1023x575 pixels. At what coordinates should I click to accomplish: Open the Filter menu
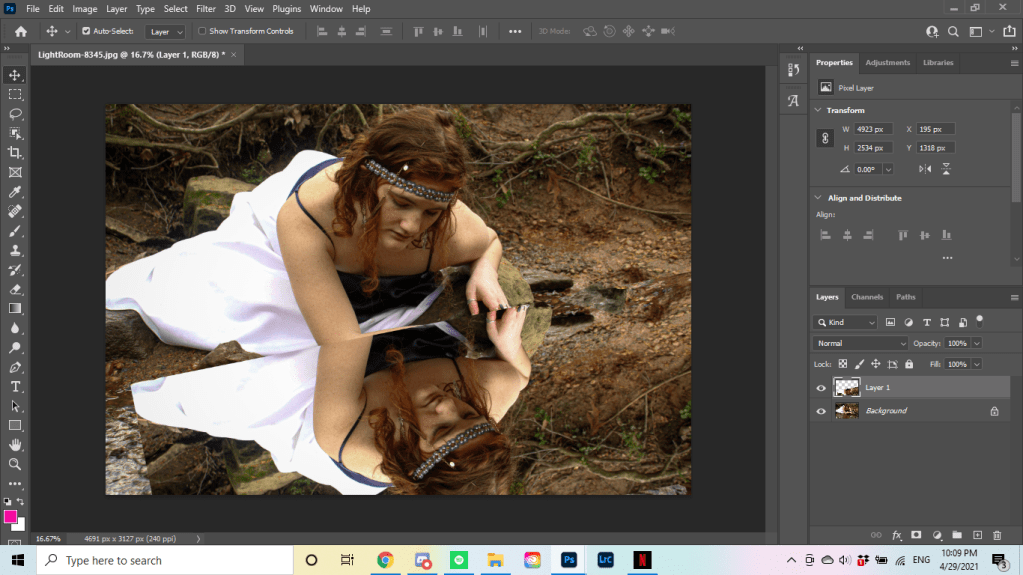[x=206, y=9]
